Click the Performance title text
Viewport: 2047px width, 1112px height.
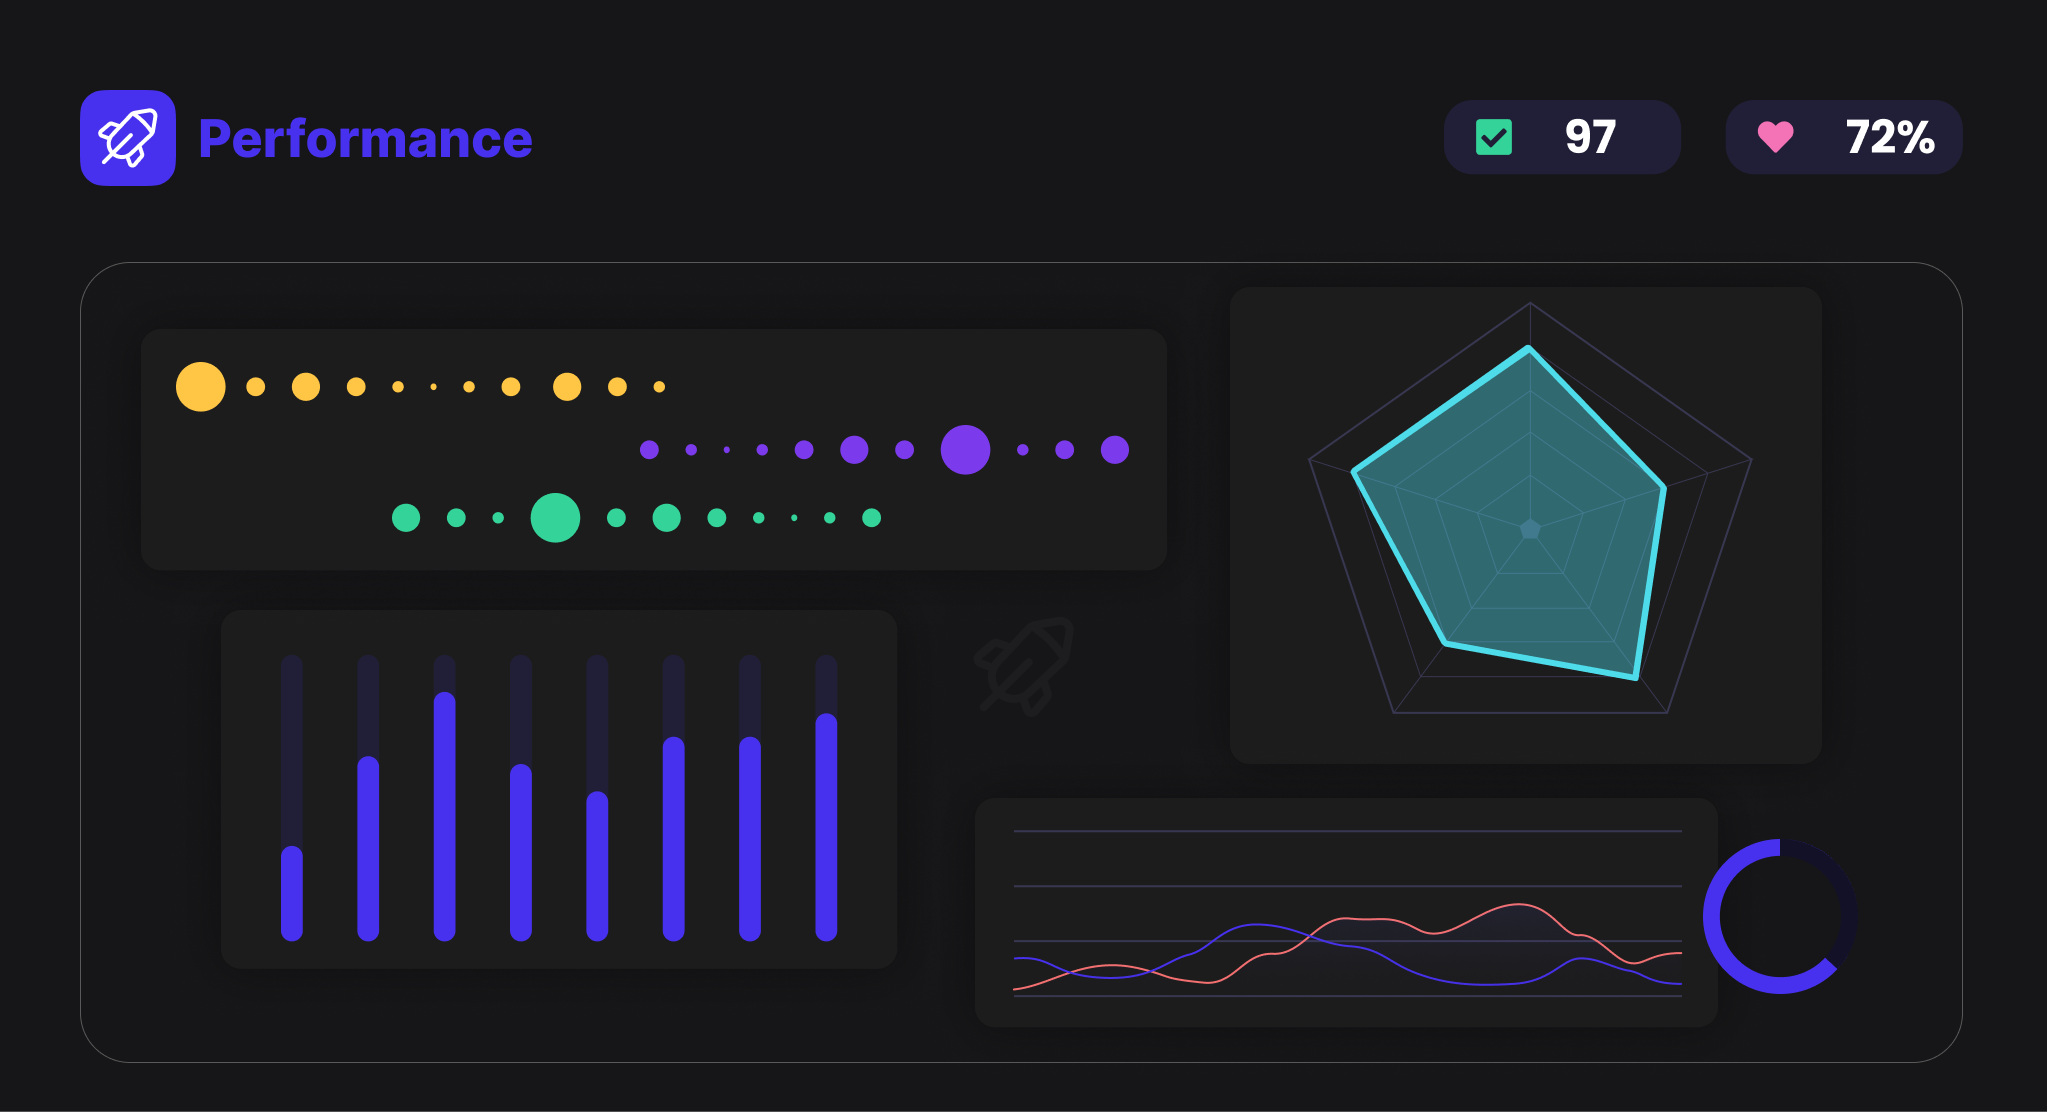[x=365, y=139]
